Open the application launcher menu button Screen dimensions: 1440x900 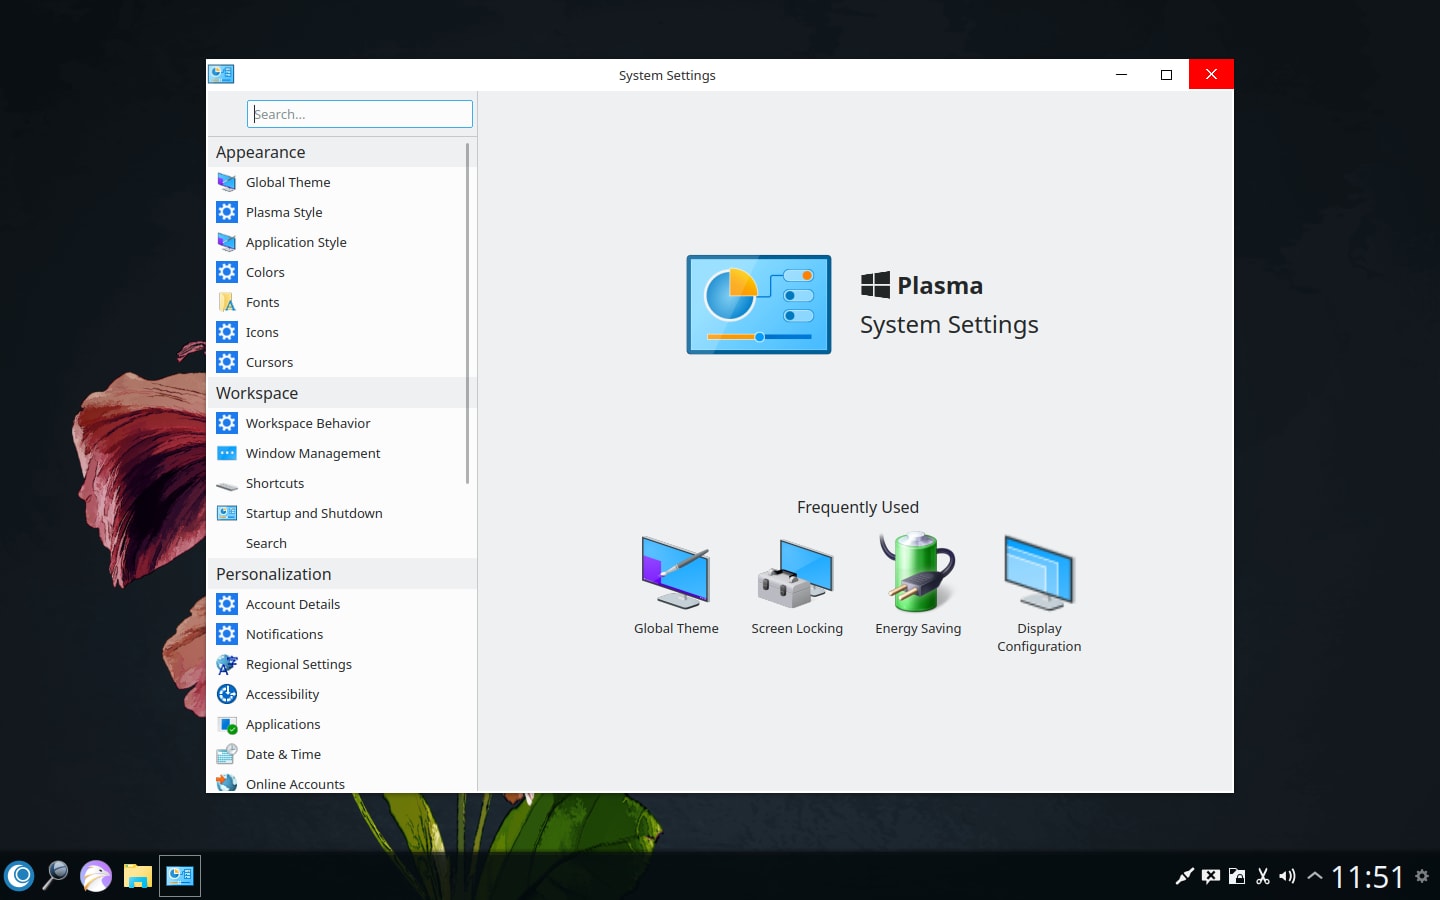pyautogui.click(x=19, y=876)
